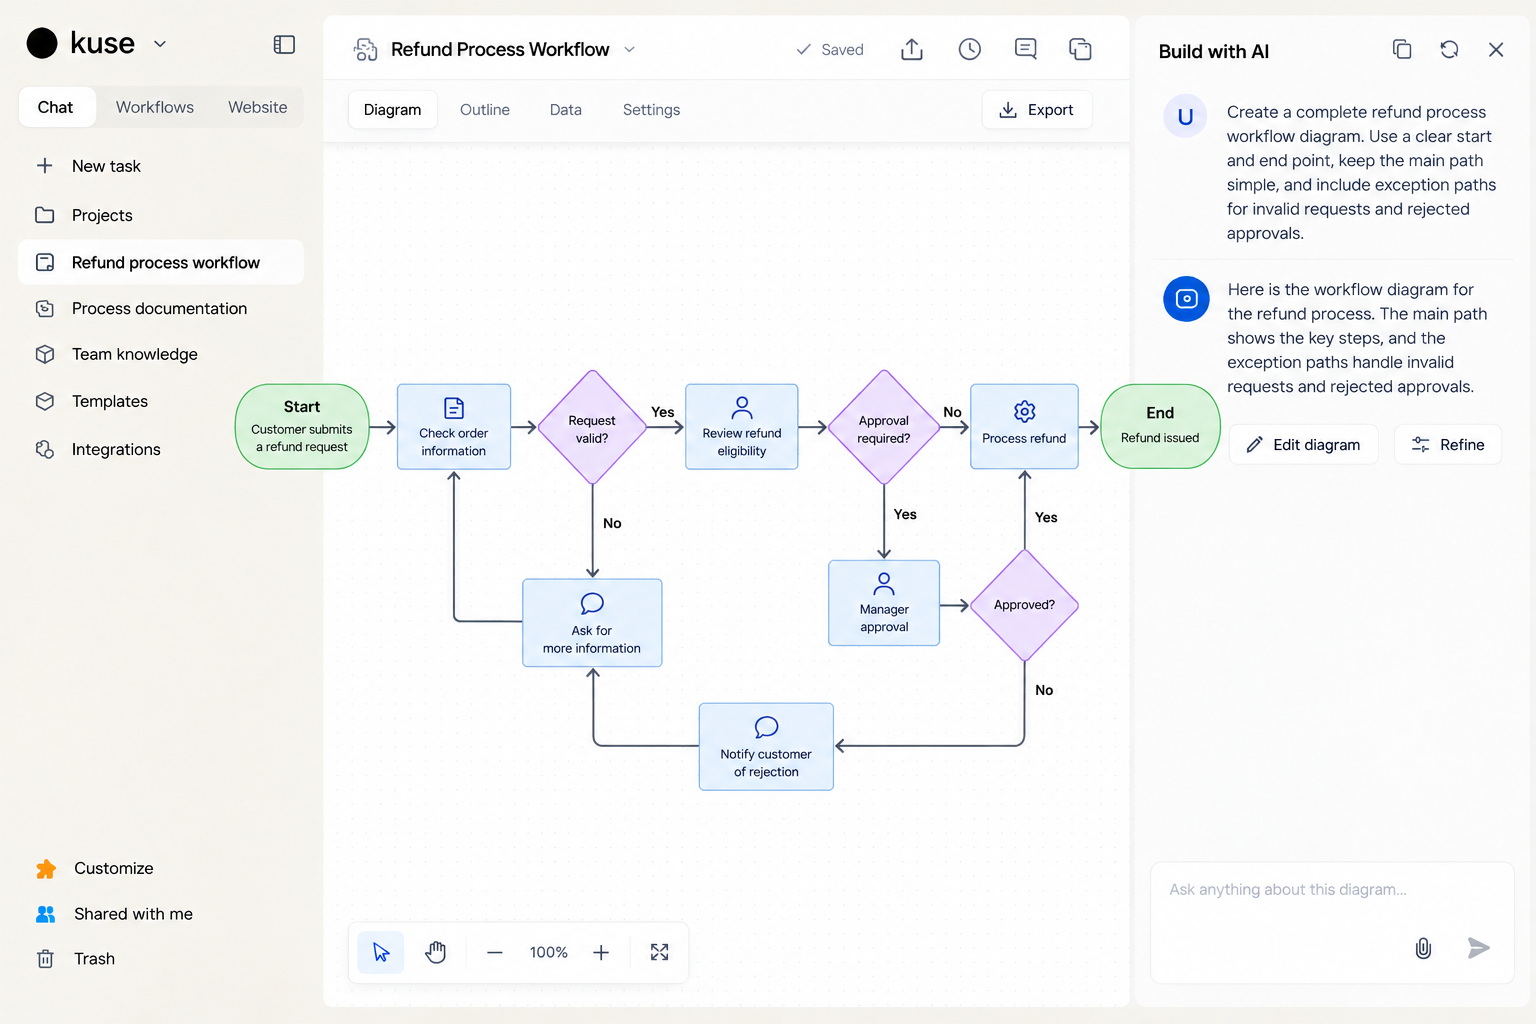Image resolution: width=1536 pixels, height=1024 pixels.
Task: Click the Edit diagram button
Action: 1303,444
